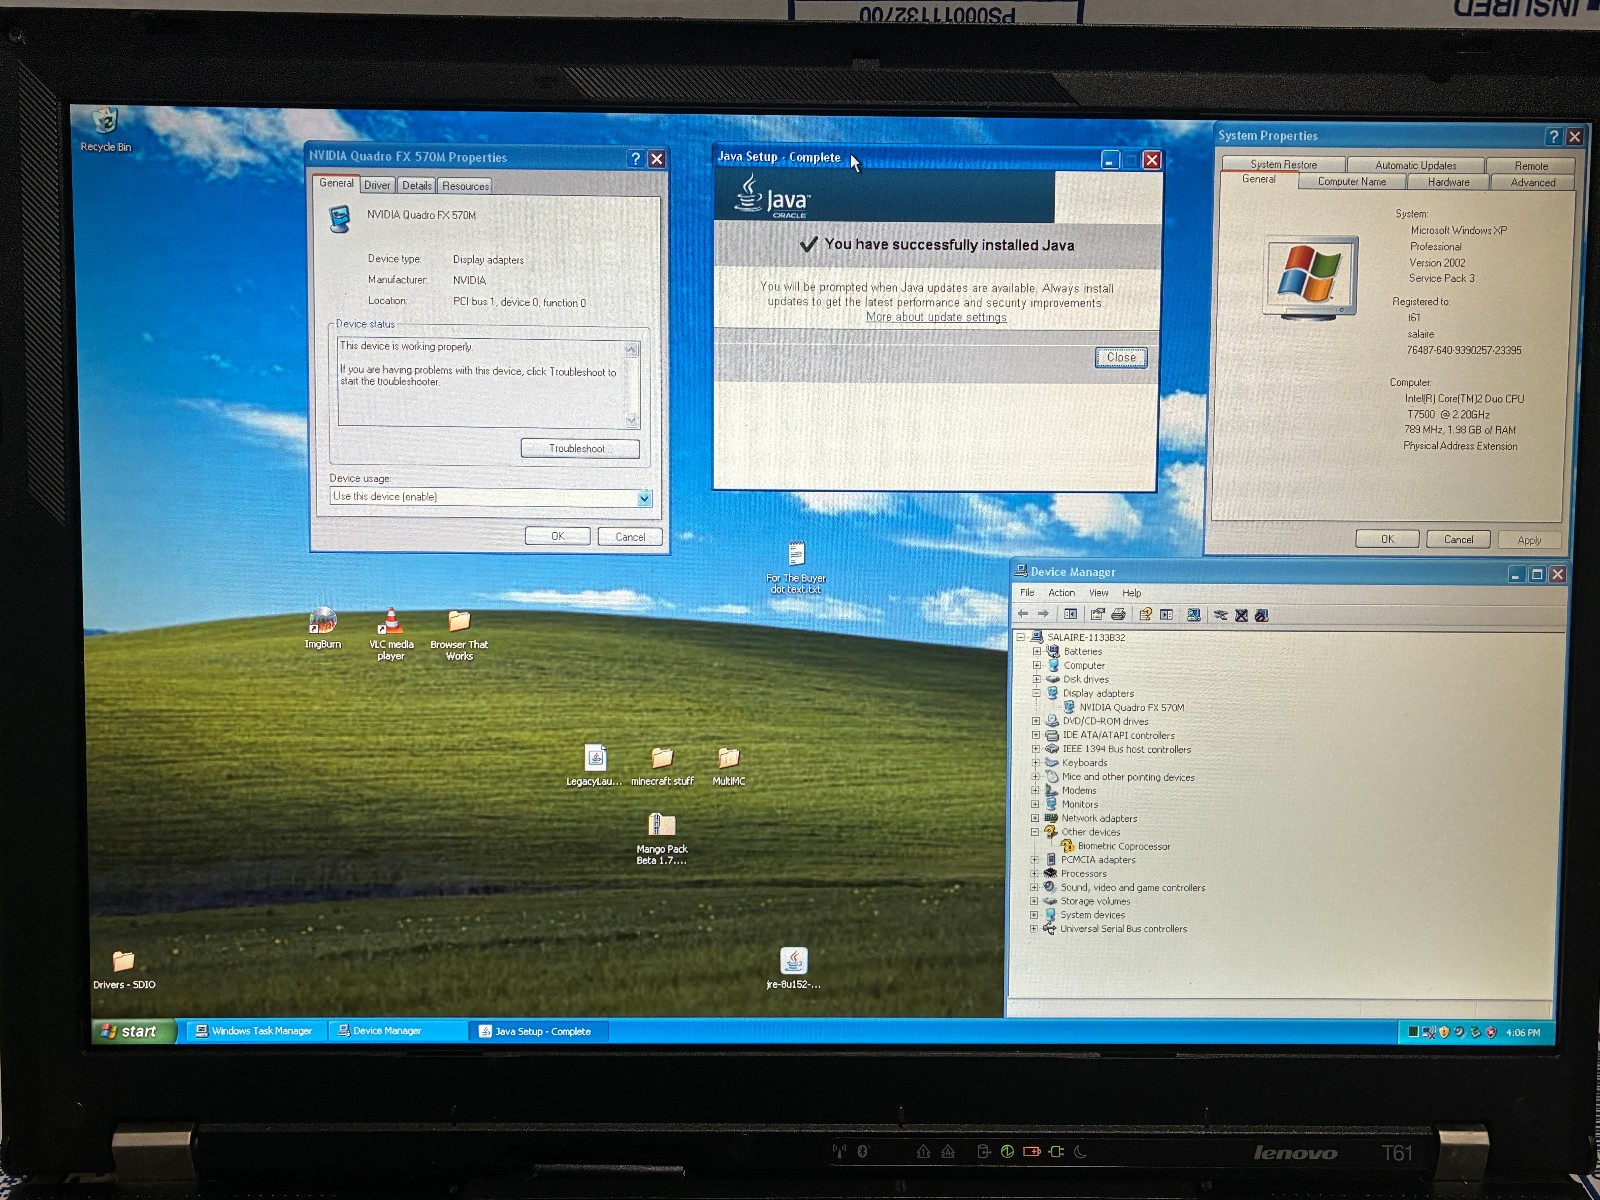
Task: Click the Task Manager CPU tray icon
Action: click(x=1414, y=1032)
